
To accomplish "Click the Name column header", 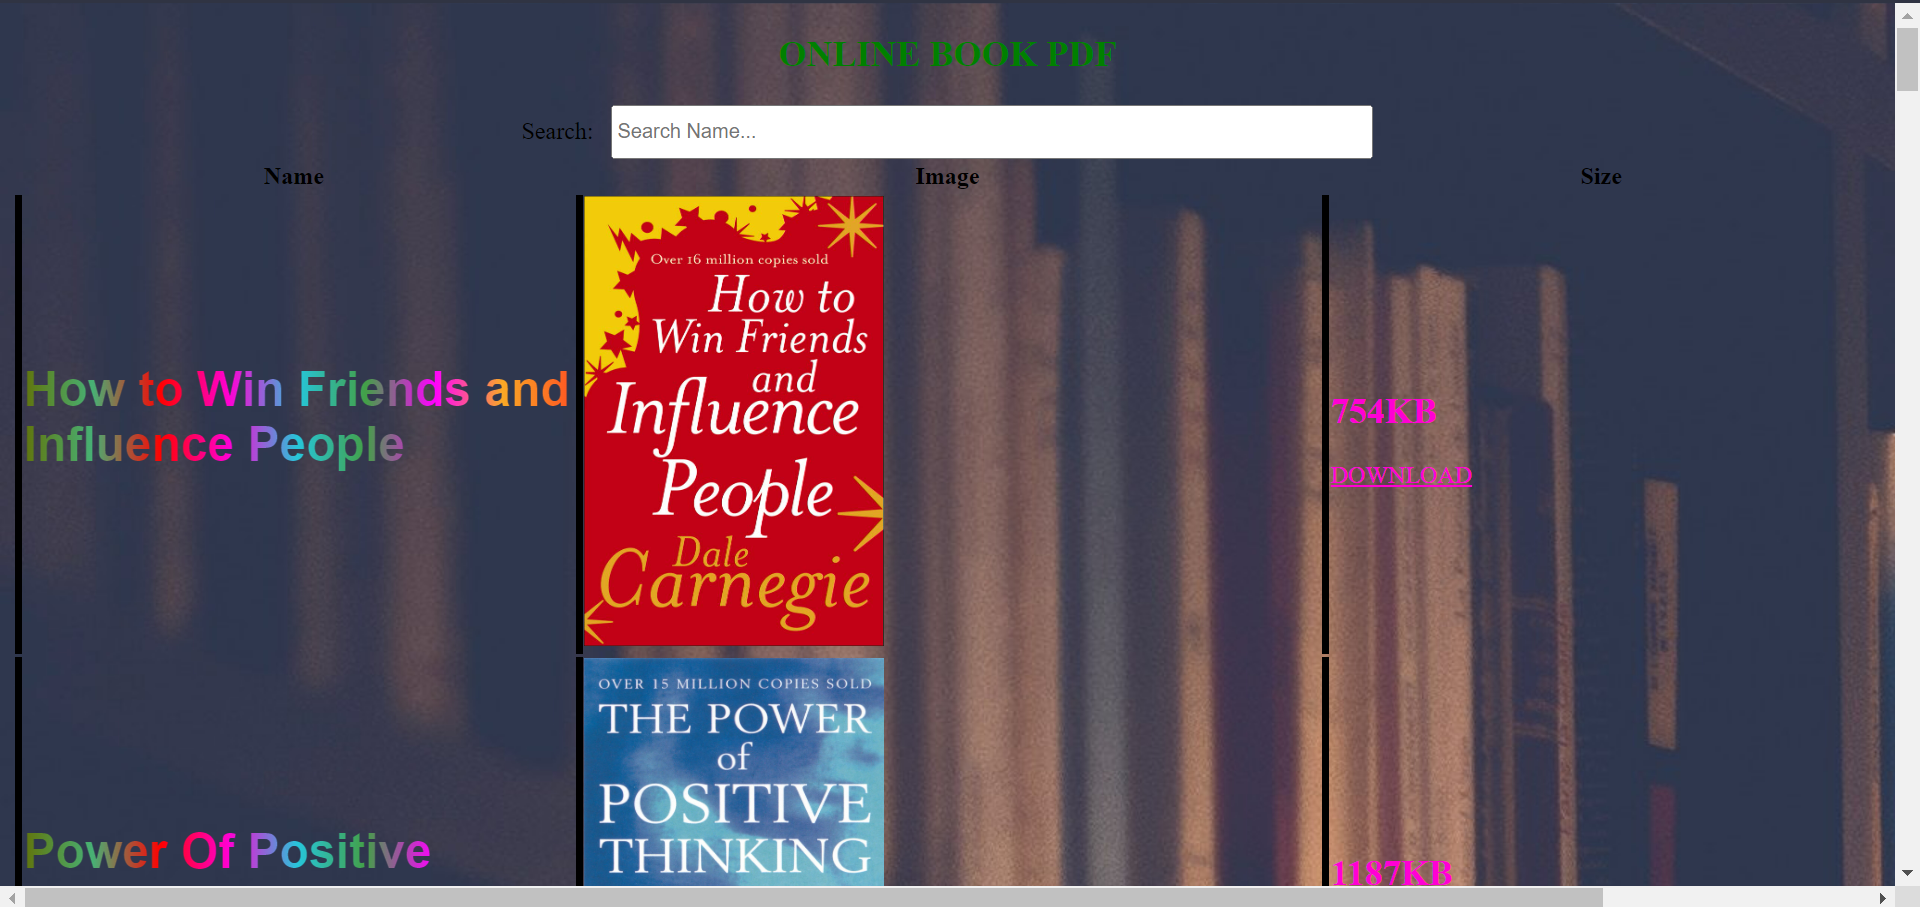I will pyautogui.click(x=294, y=177).
